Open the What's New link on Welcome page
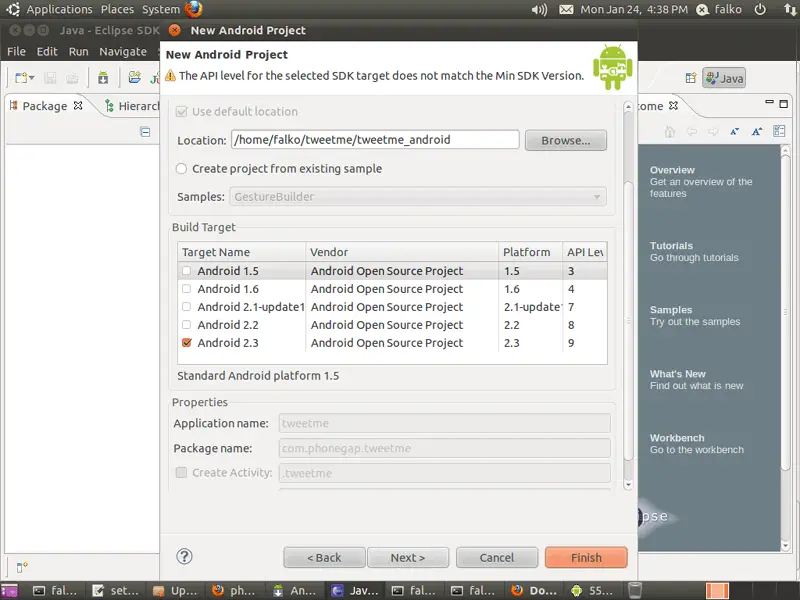Image resolution: width=800 pixels, height=600 pixels. 677,374
